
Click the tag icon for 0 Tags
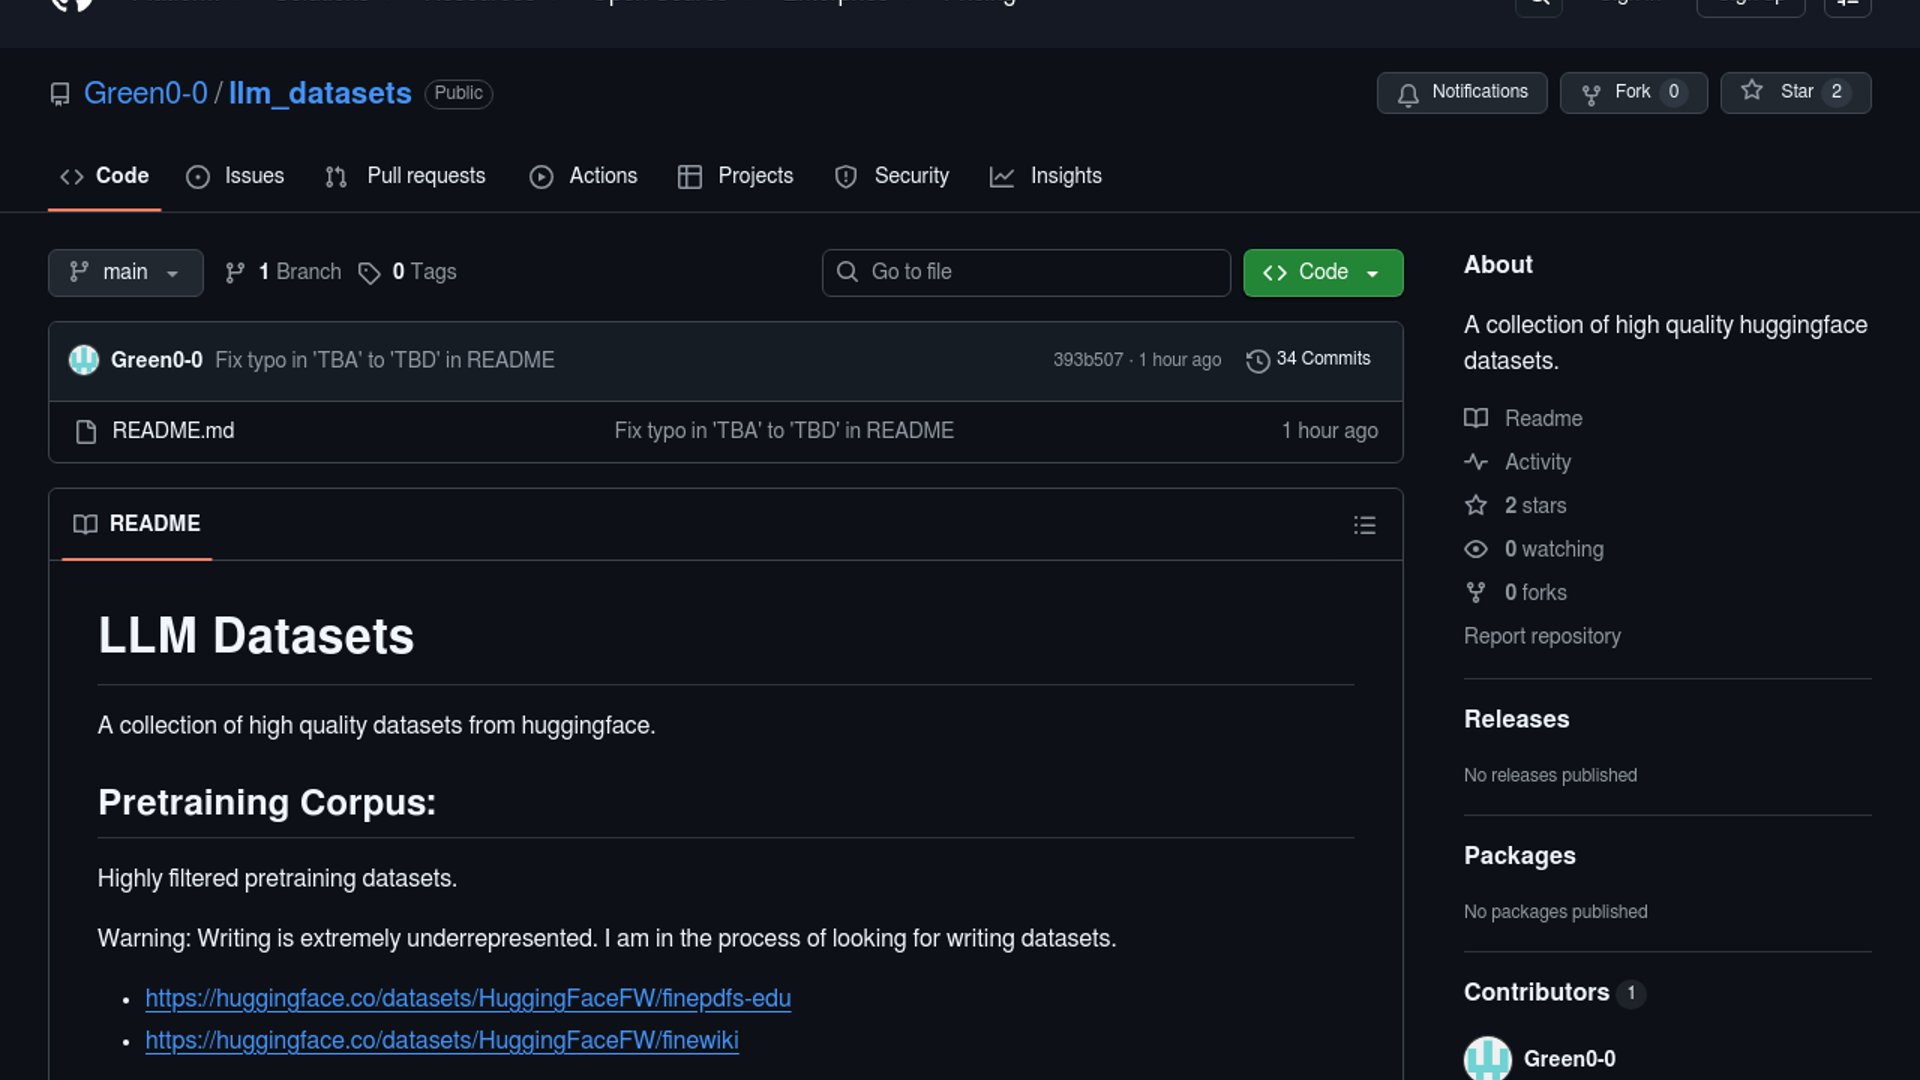point(369,273)
